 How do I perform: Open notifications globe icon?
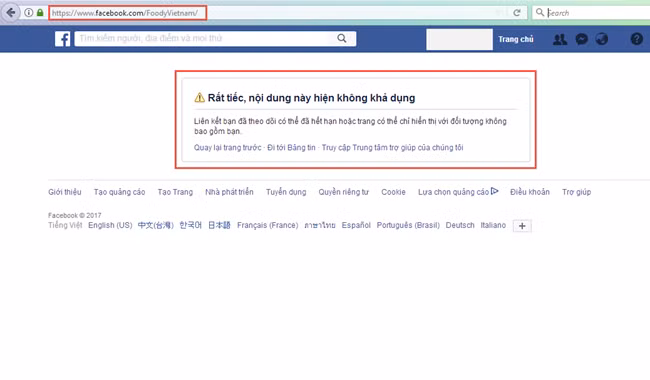[602, 39]
